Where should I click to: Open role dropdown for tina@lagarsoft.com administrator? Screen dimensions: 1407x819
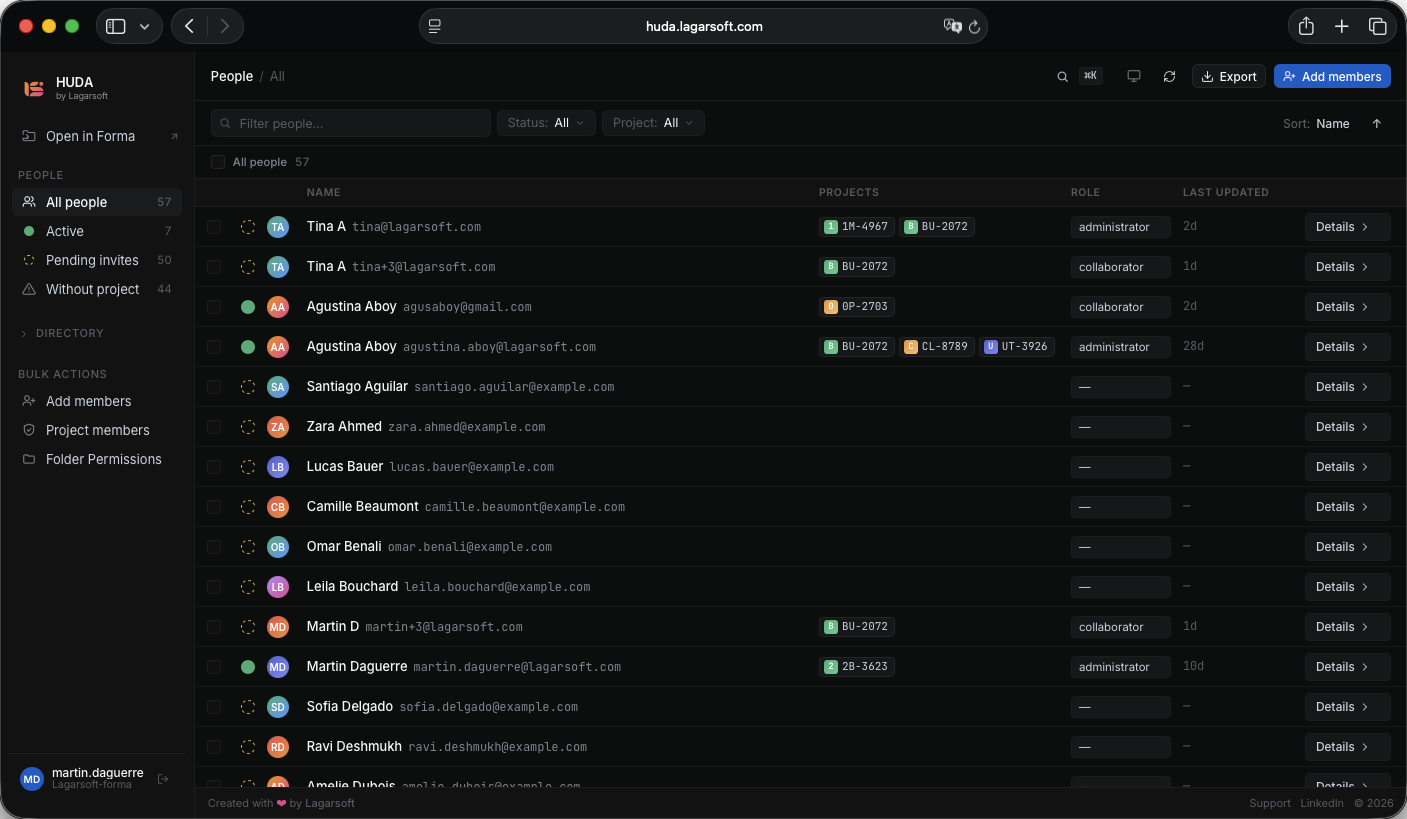(1120, 227)
